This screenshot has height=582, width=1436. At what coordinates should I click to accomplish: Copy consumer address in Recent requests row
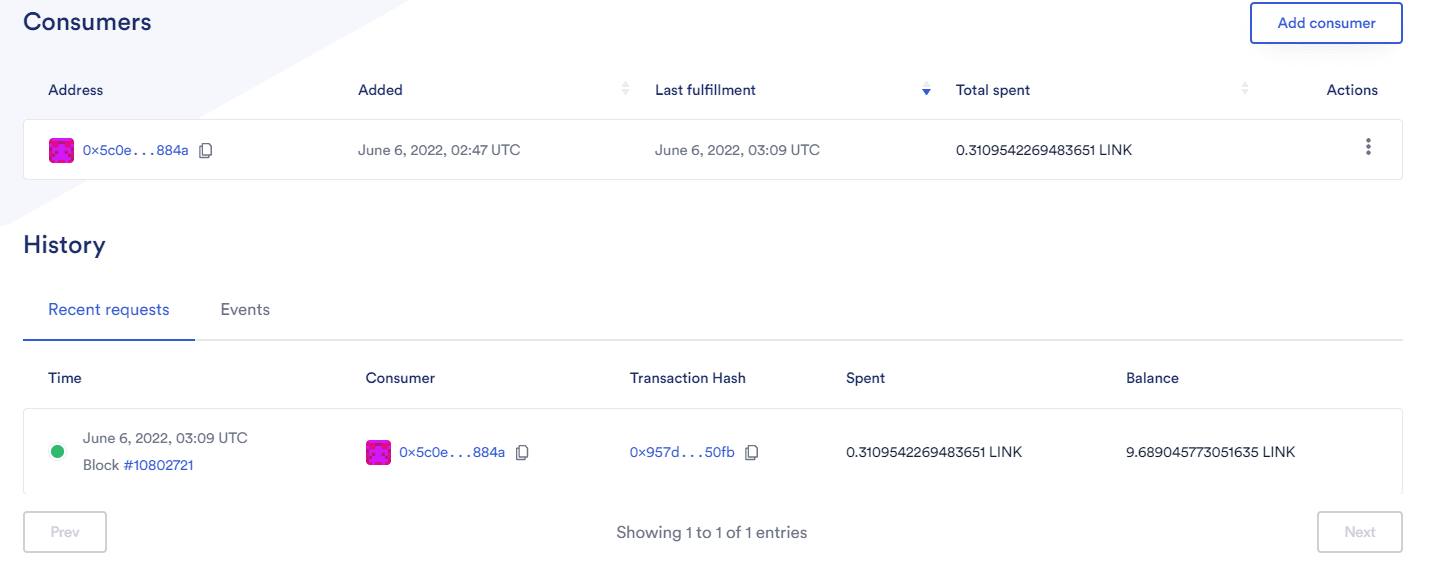pyautogui.click(x=522, y=453)
